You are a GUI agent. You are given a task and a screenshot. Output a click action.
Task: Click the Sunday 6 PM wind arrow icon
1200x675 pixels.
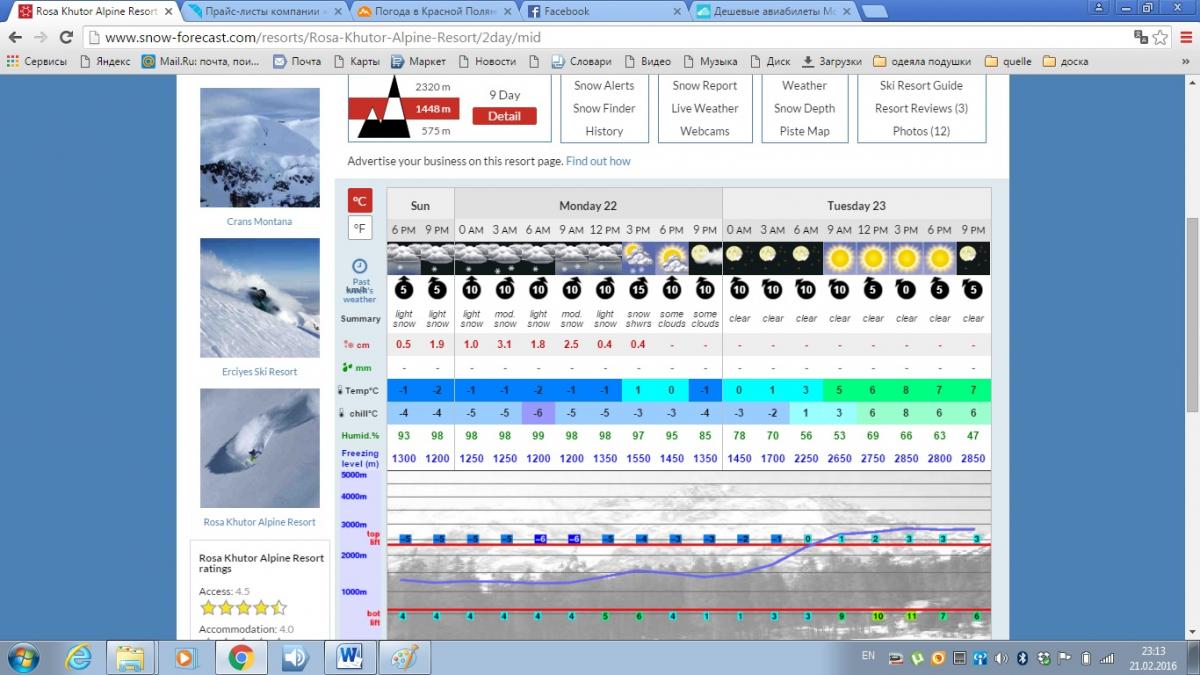pos(404,289)
